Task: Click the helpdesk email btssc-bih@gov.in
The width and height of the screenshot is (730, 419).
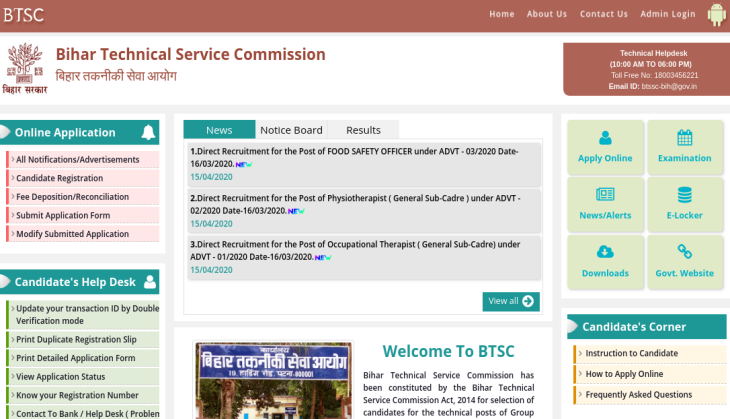Action: point(669,86)
